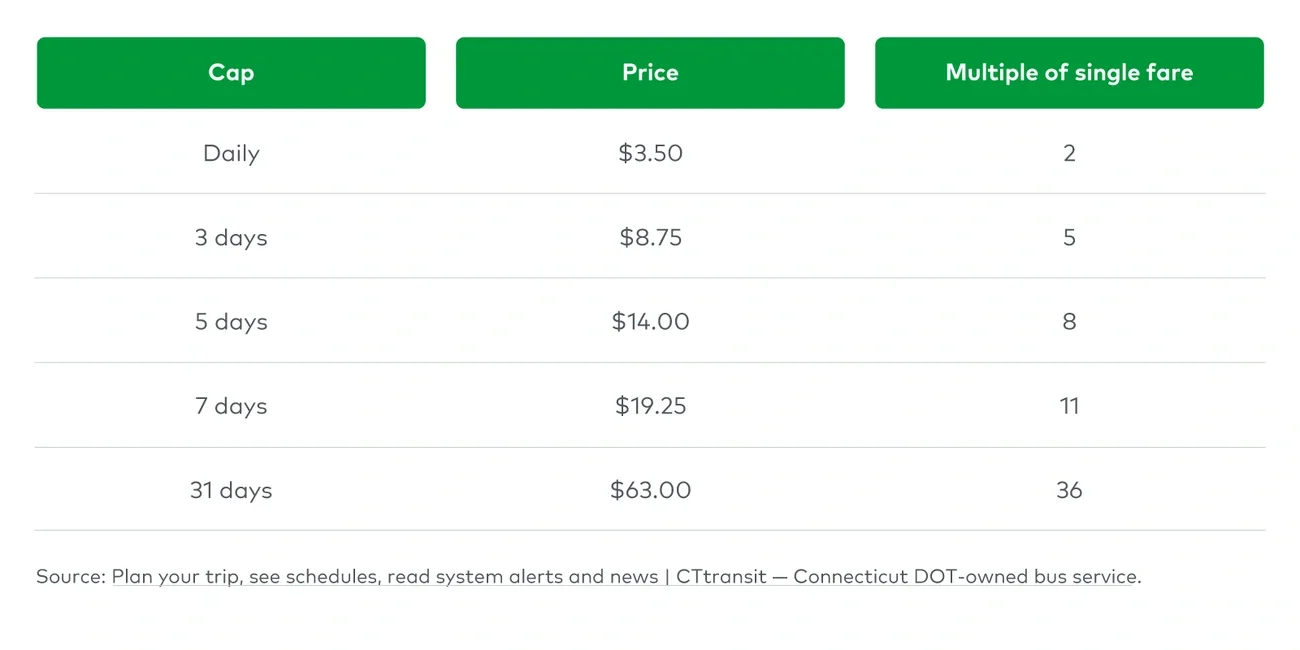
Task: Click the Price column header
Action: point(650,73)
